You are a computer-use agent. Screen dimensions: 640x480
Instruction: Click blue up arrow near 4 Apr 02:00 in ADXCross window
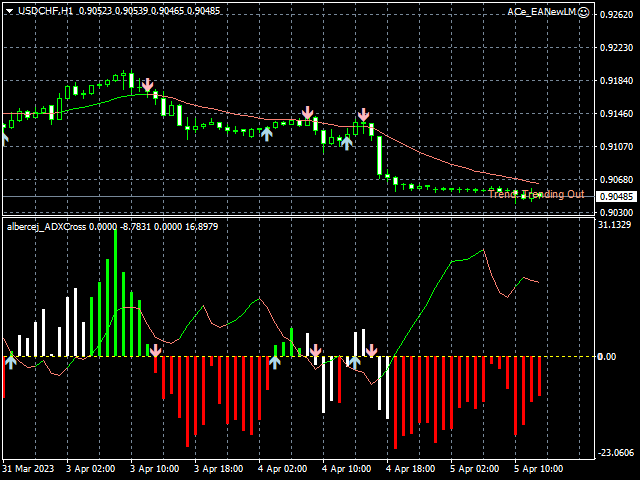pos(274,362)
